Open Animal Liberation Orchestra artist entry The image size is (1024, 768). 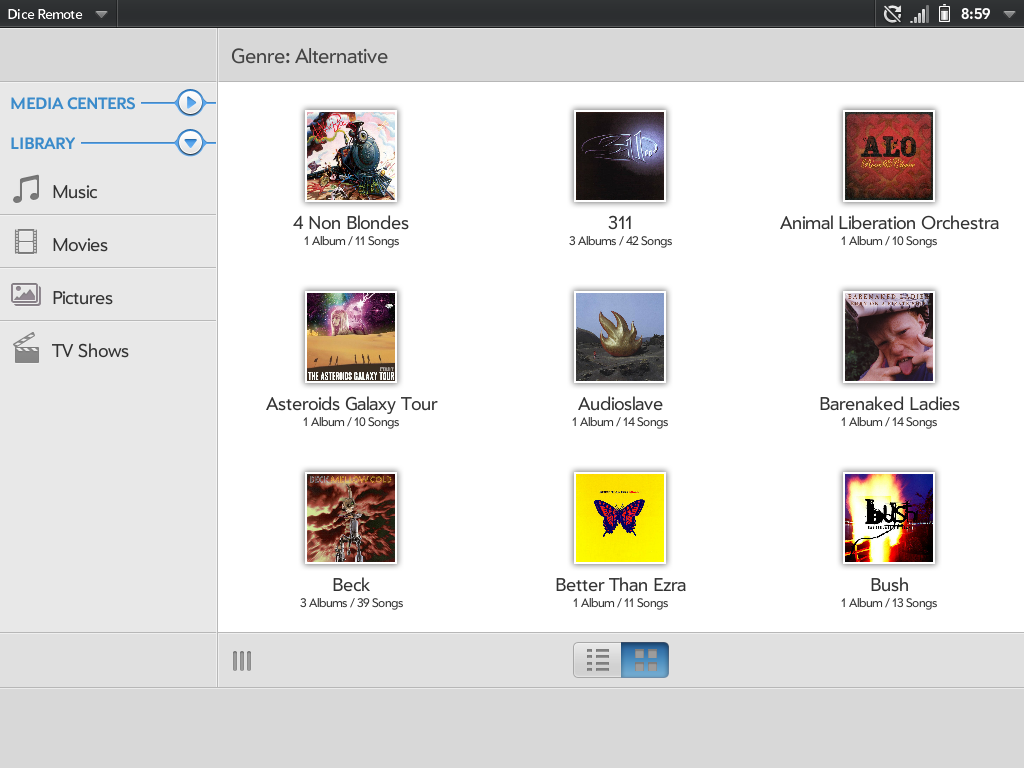pos(889,156)
